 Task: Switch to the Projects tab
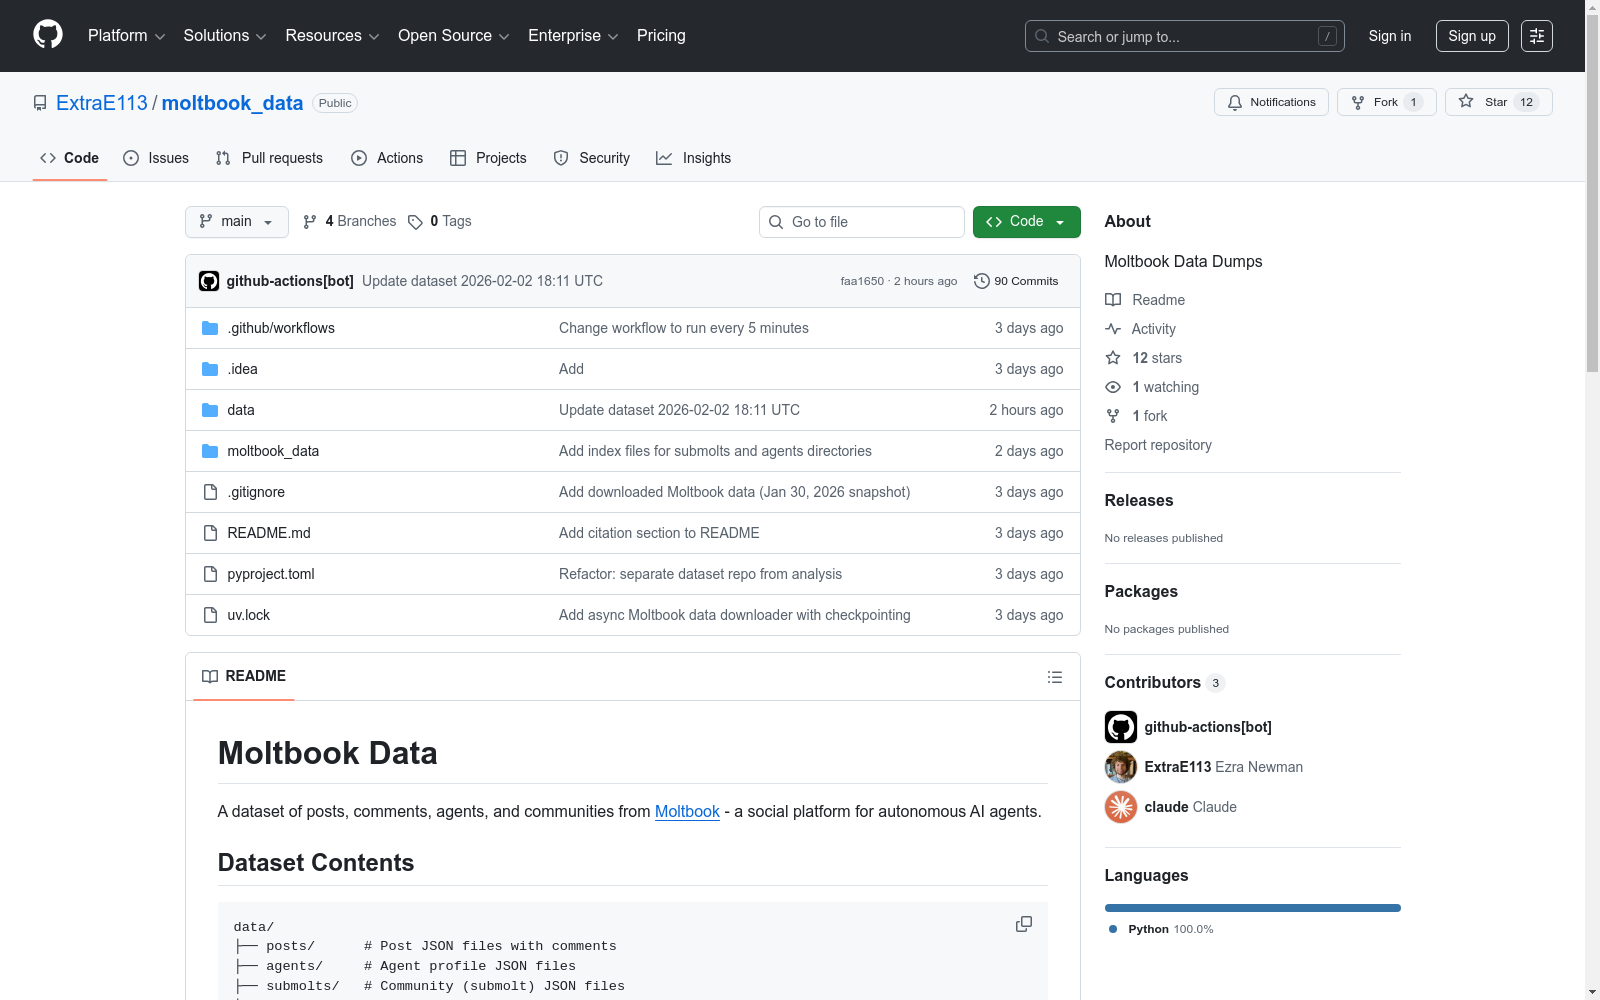488,158
